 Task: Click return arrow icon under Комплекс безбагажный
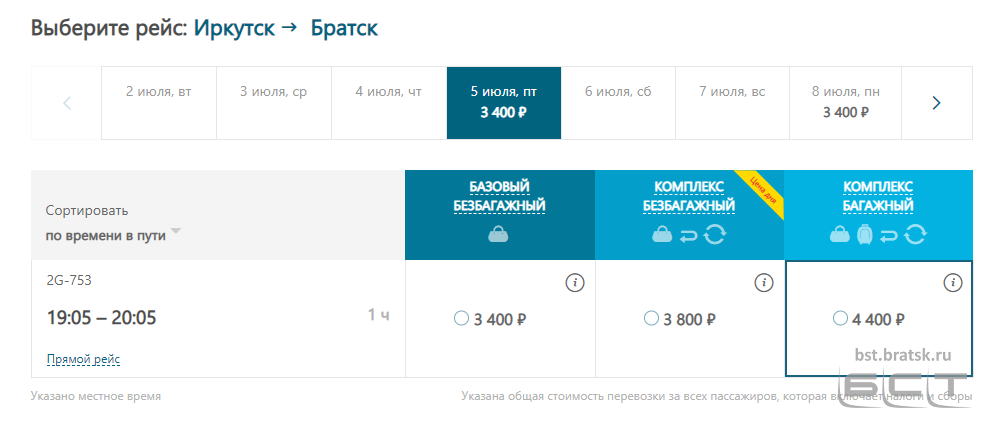(688, 236)
